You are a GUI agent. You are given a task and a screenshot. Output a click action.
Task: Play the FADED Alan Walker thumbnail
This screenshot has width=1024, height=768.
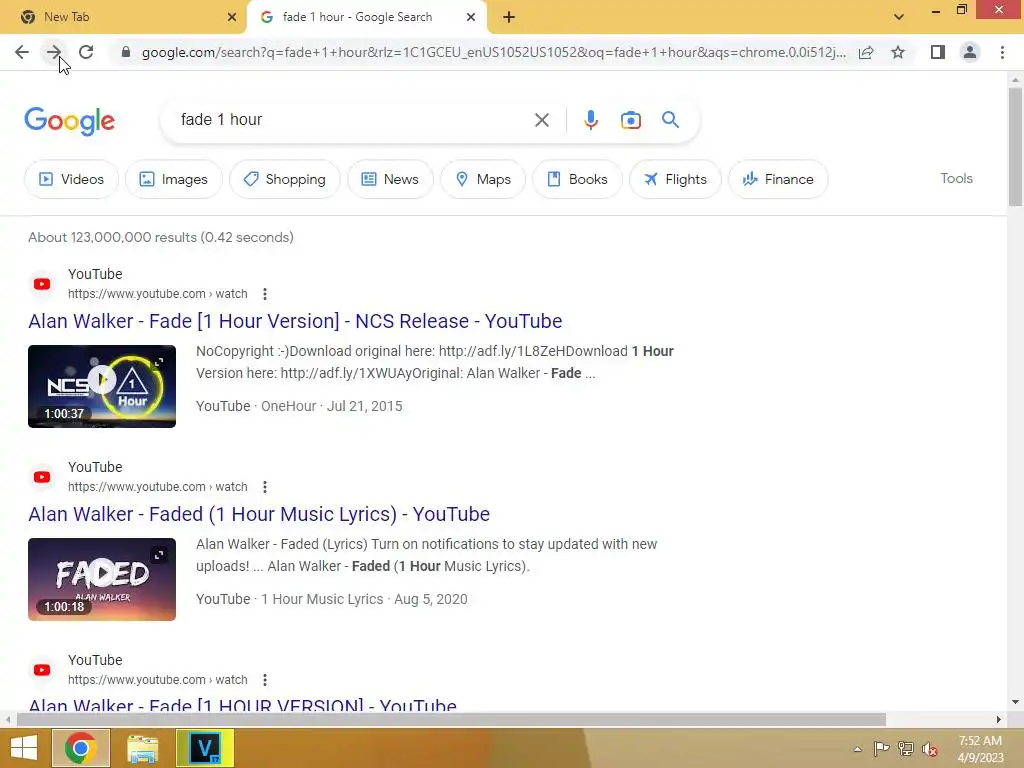pyautogui.click(x=102, y=579)
